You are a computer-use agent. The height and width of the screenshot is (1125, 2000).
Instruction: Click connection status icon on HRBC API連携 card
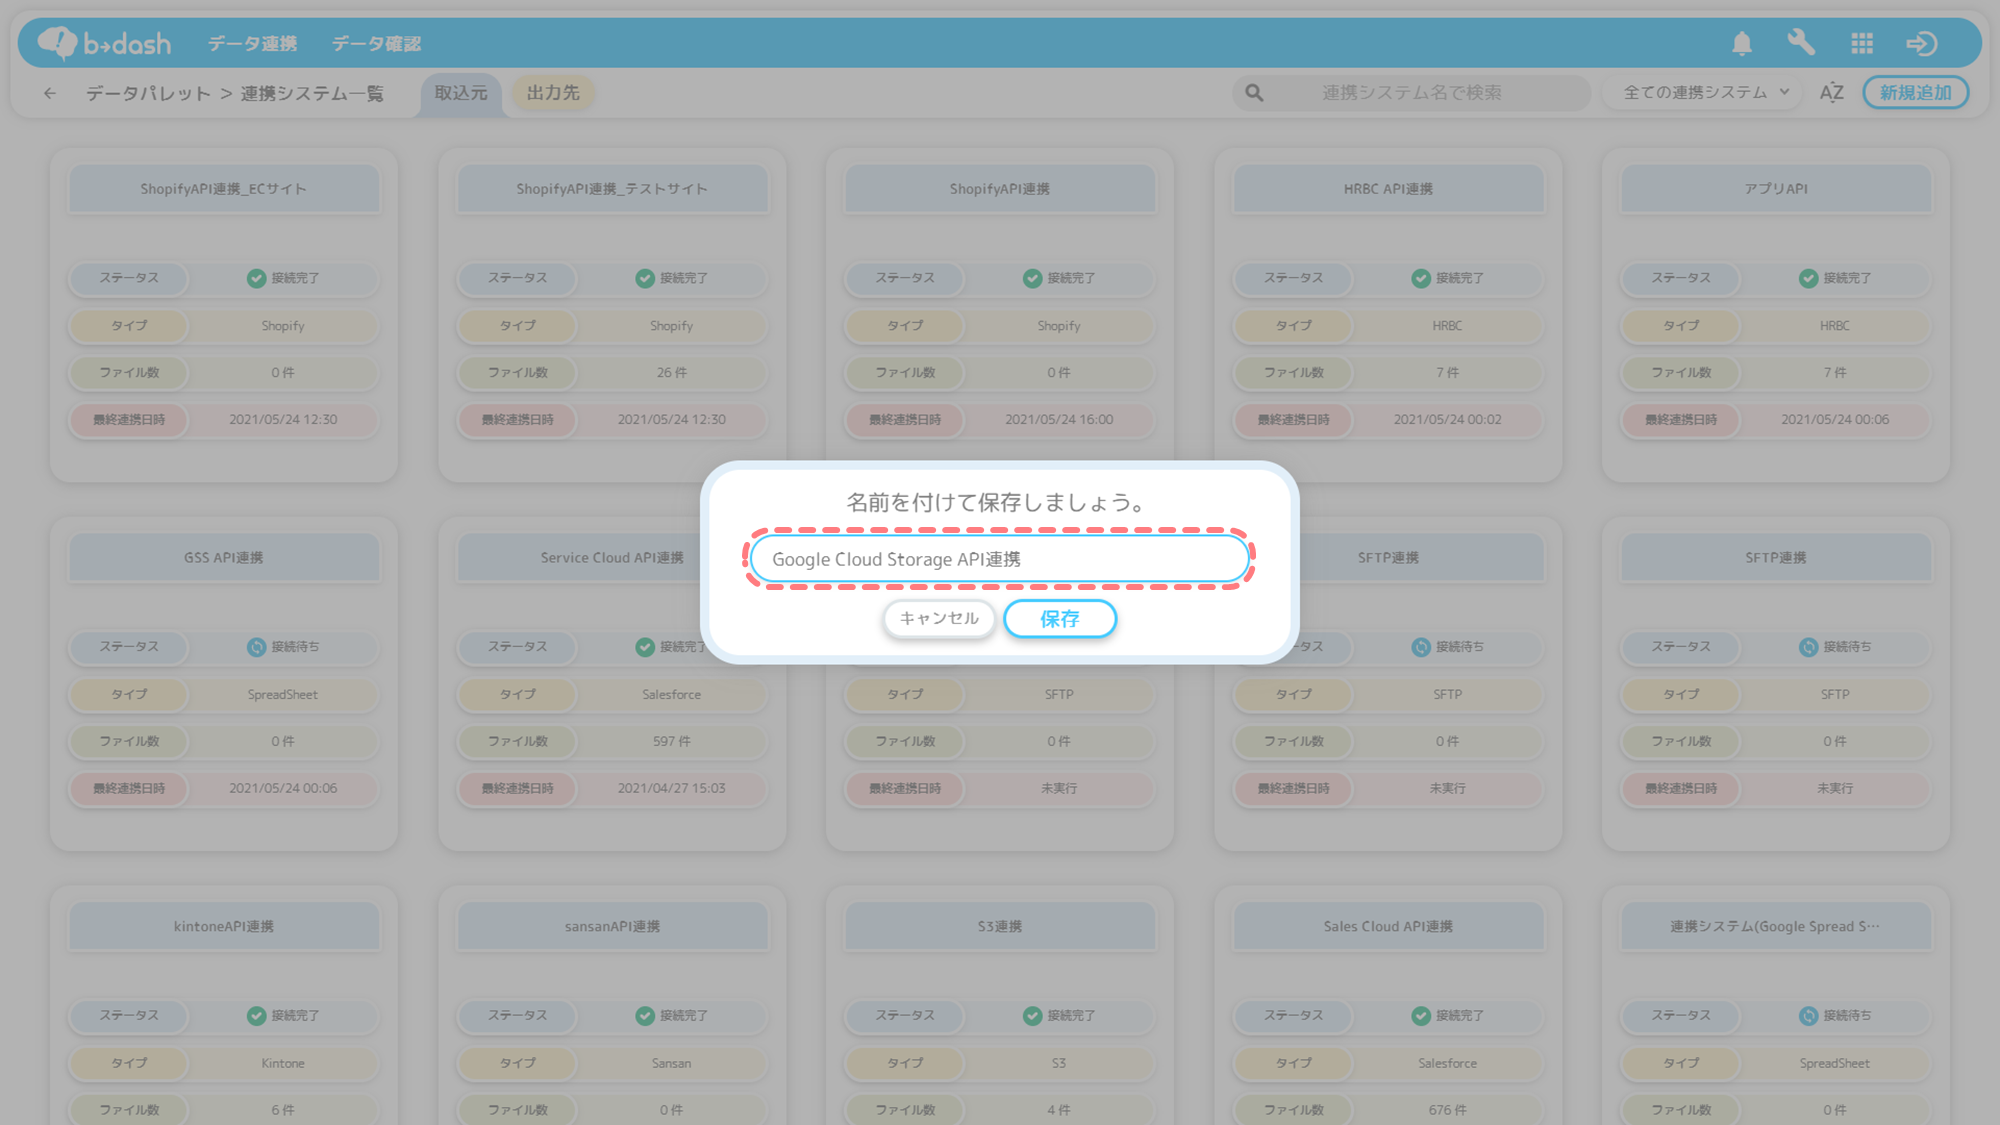1421,278
